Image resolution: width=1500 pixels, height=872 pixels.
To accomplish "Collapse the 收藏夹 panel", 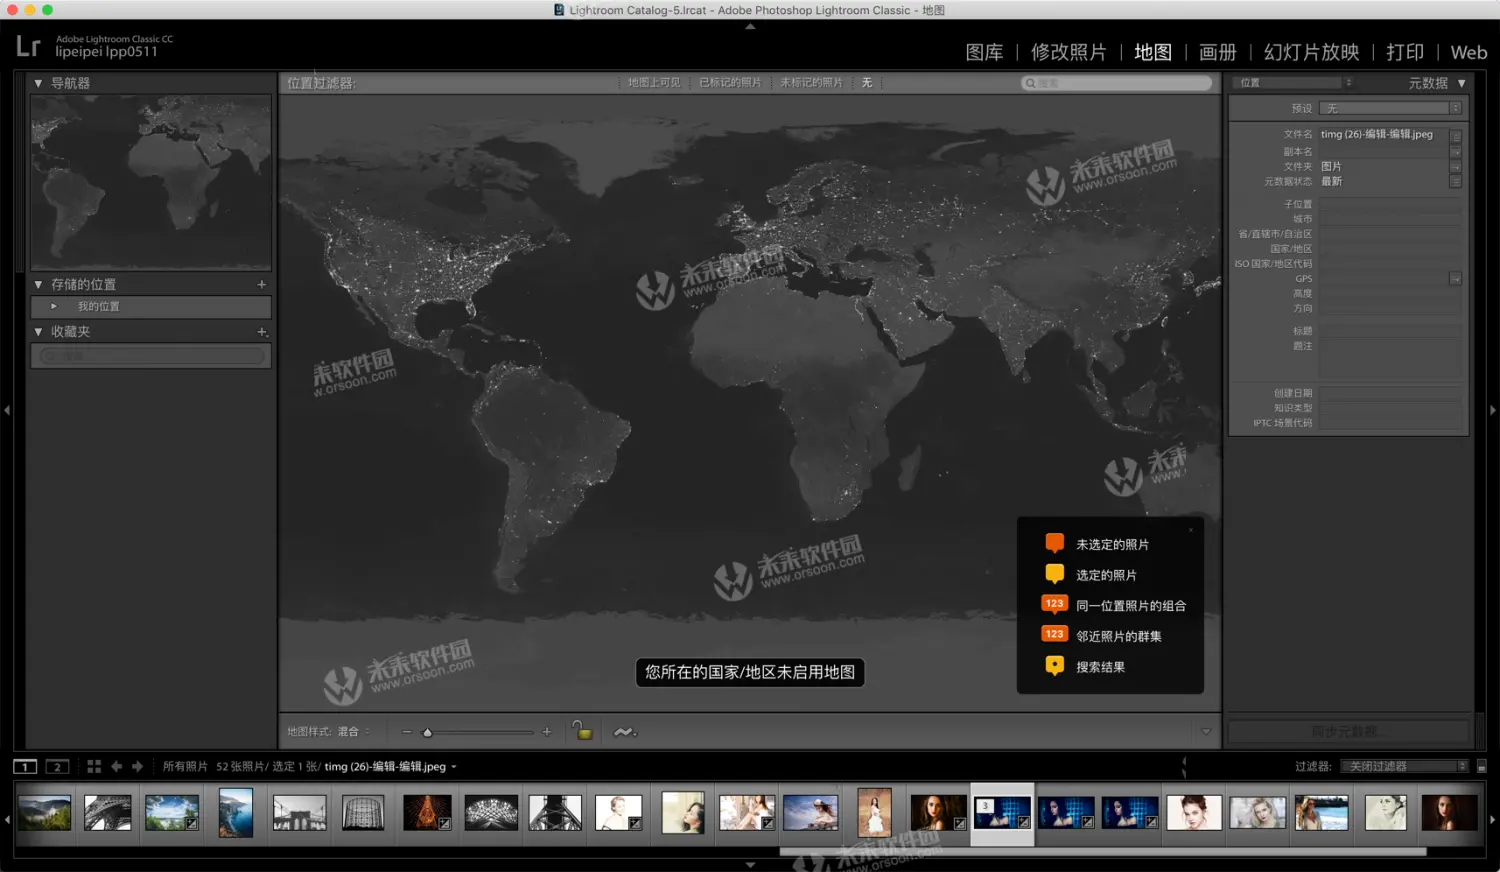I will 38,331.
